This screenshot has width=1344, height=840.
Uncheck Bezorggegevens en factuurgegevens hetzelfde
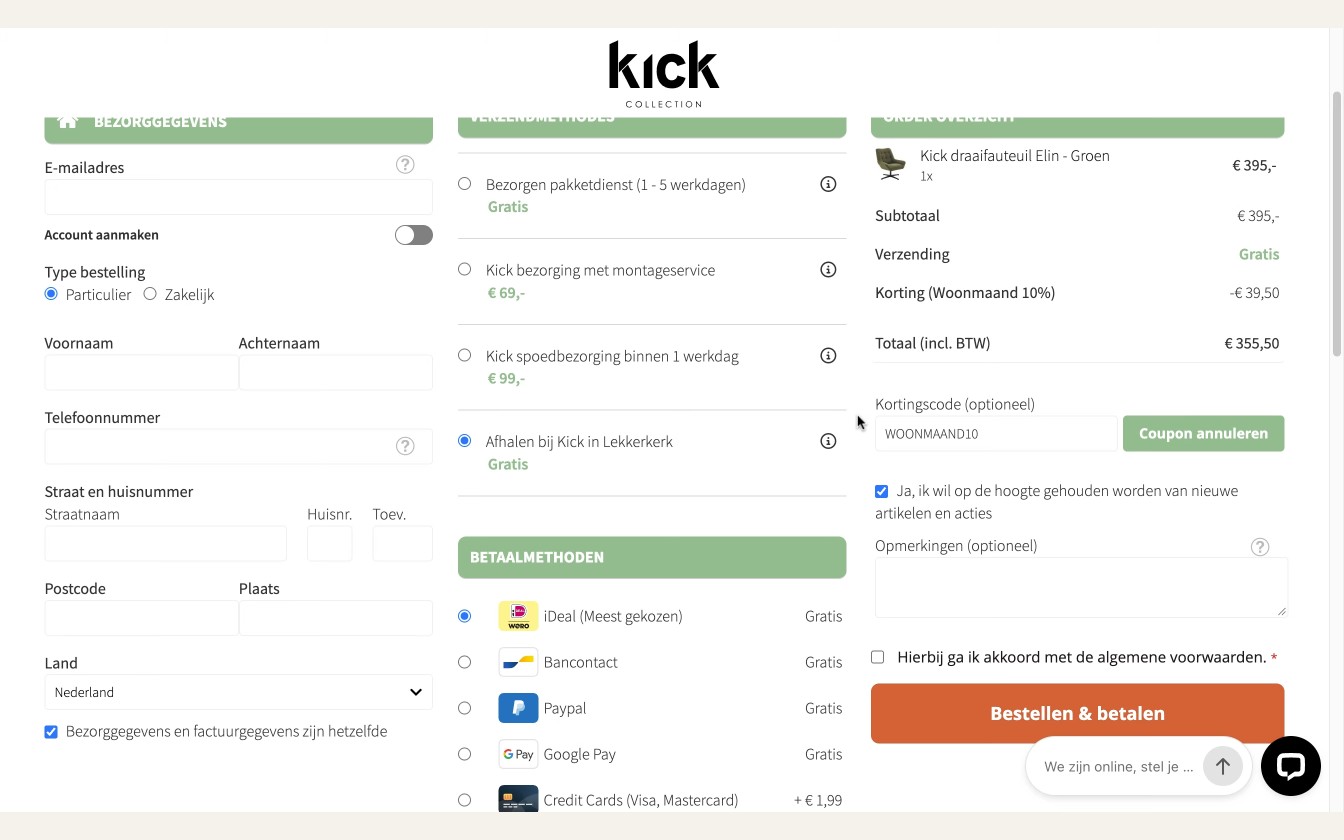tap(51, 732)
